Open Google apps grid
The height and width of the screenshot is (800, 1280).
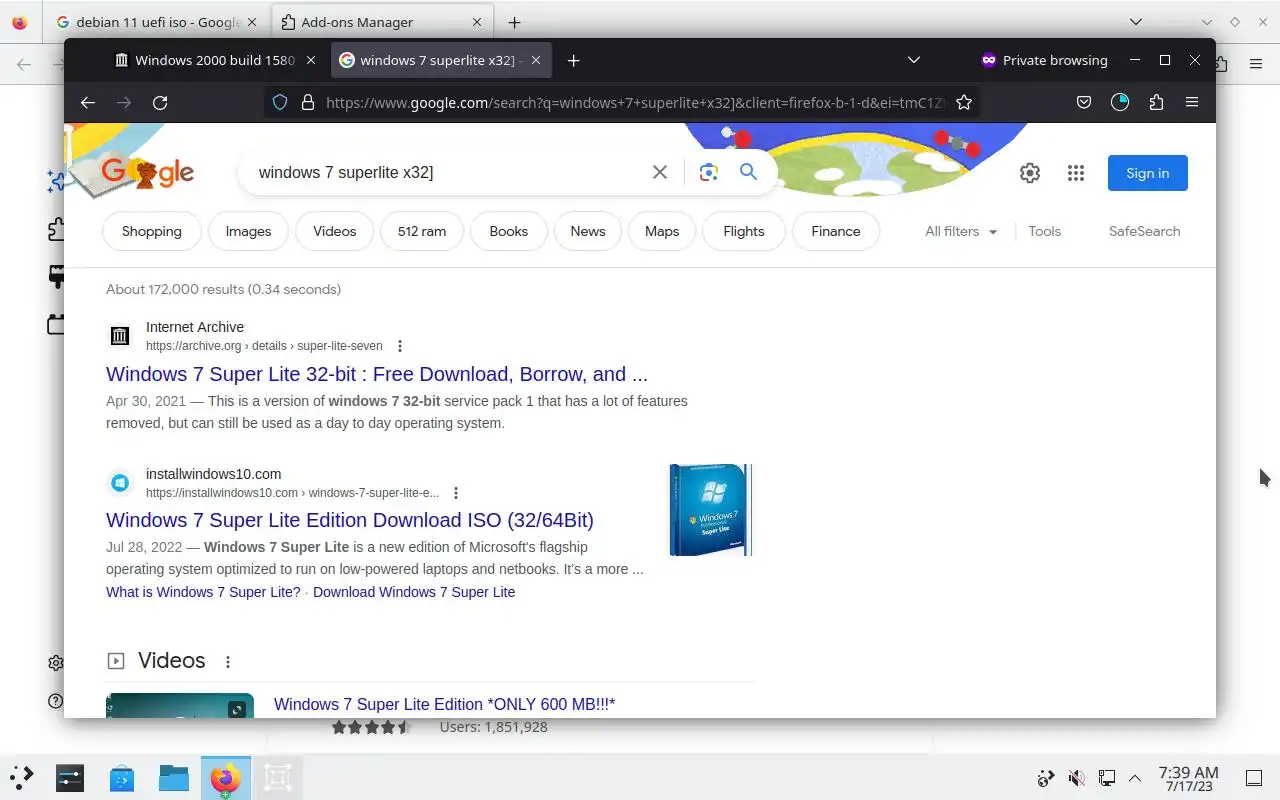[x=1076, y=173]
